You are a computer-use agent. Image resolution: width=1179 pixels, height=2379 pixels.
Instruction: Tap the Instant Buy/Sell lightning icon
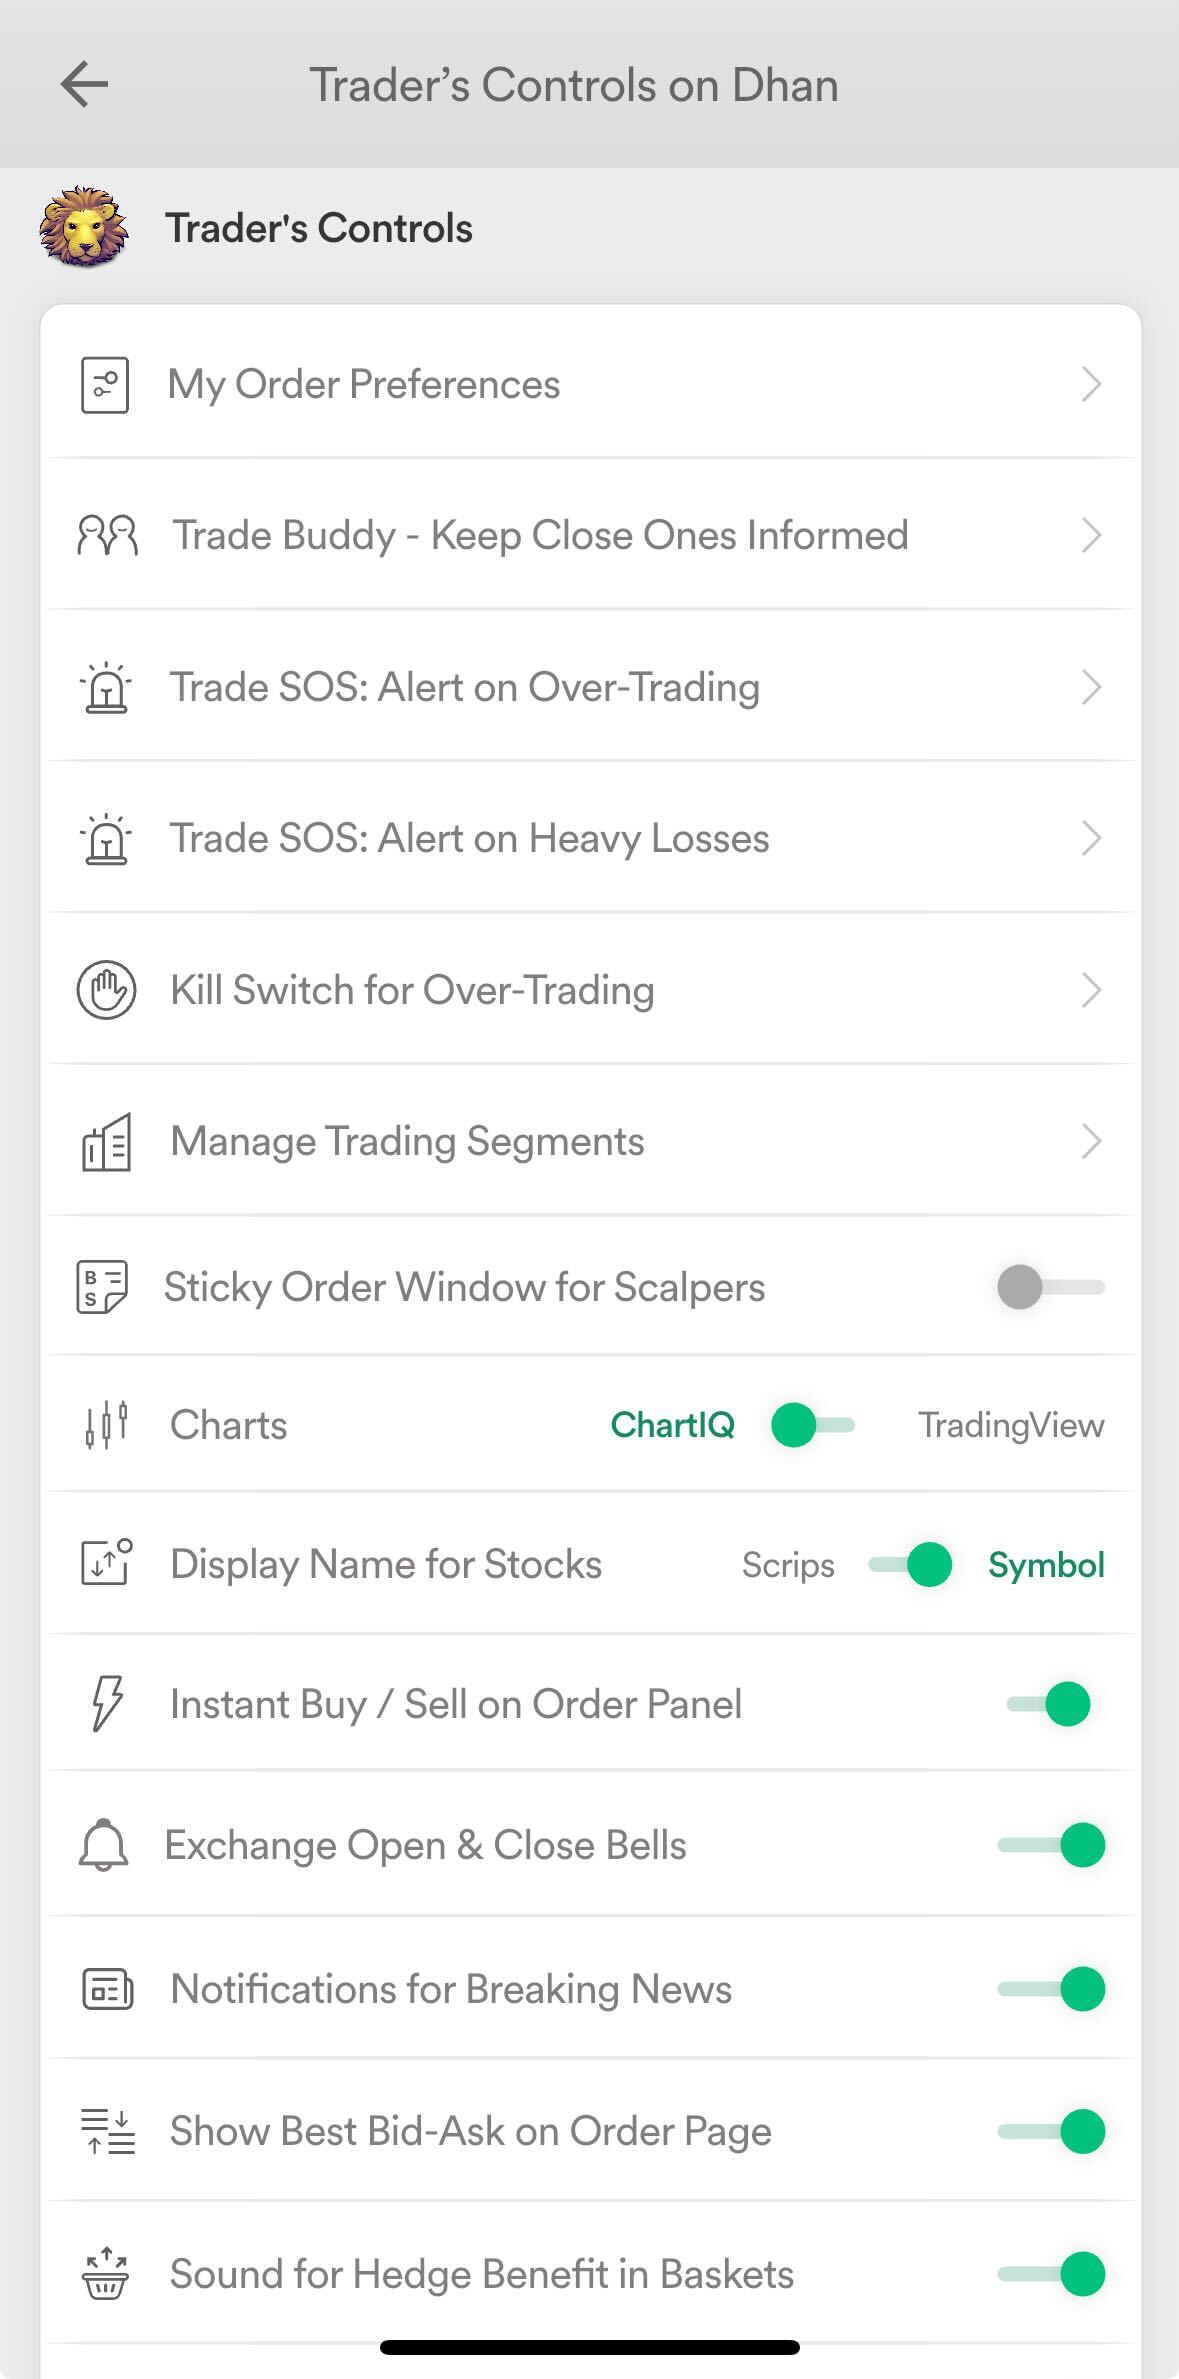click(106, 1704)
